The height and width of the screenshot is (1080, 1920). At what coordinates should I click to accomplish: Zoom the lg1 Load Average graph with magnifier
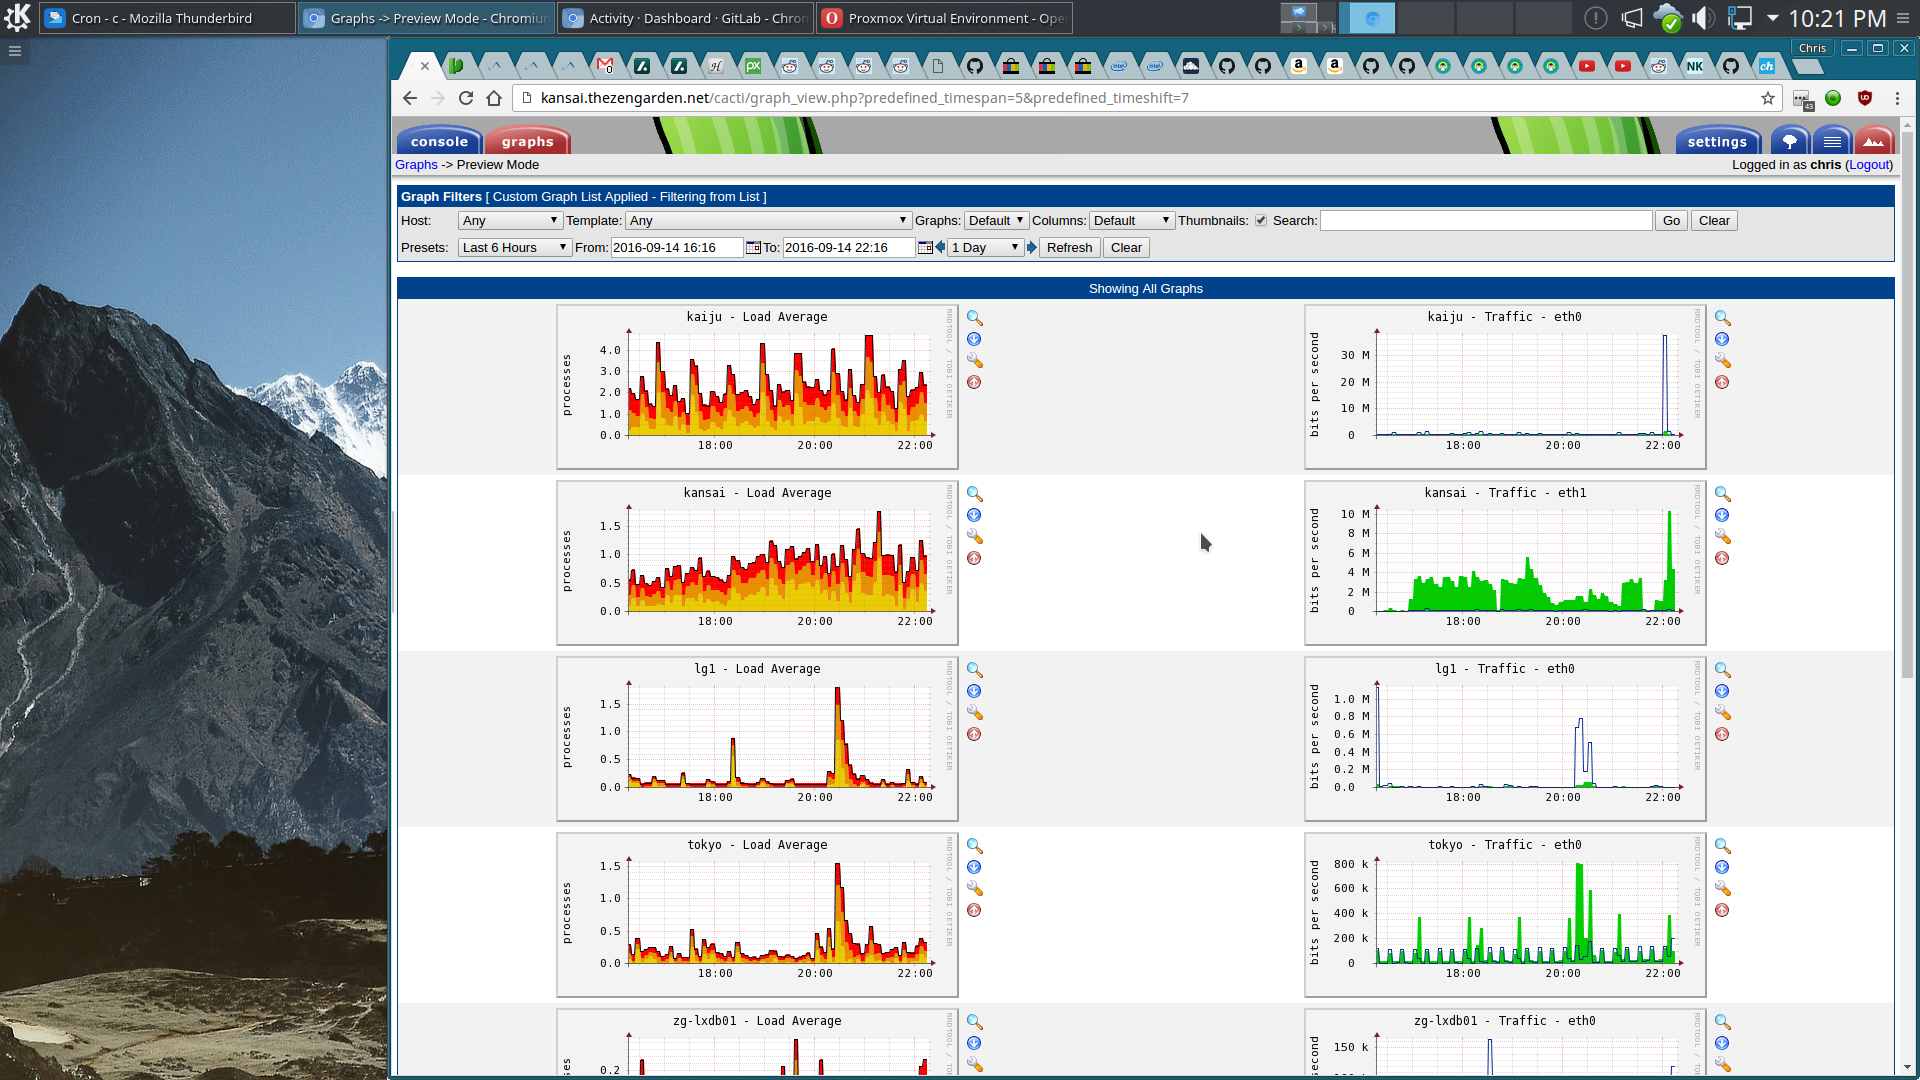[x=974, y=670]
